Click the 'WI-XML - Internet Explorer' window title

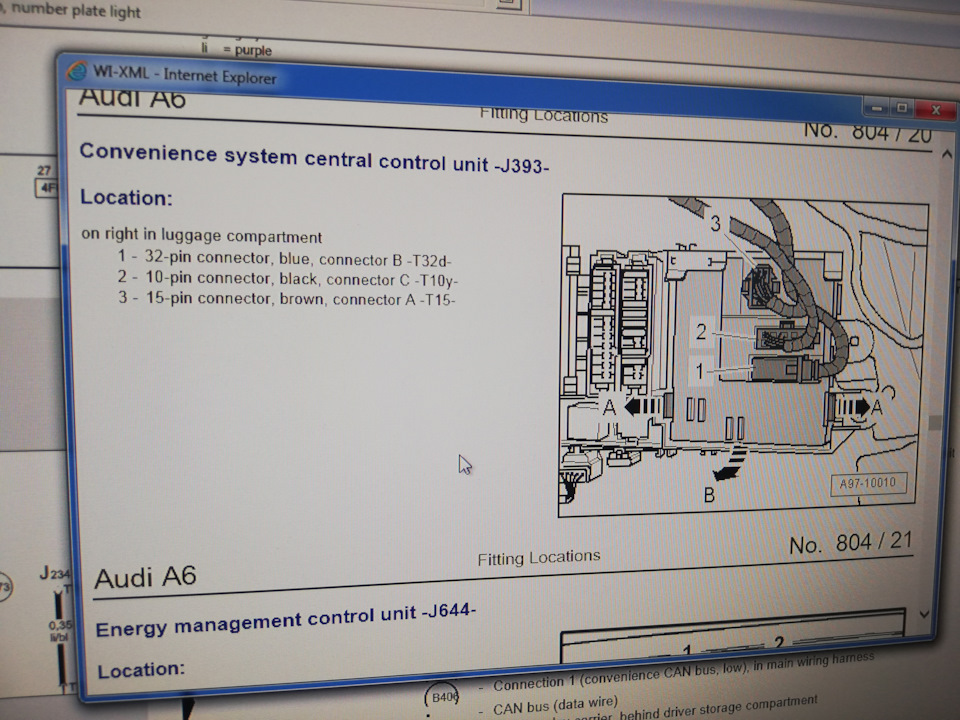coord(184,75)
